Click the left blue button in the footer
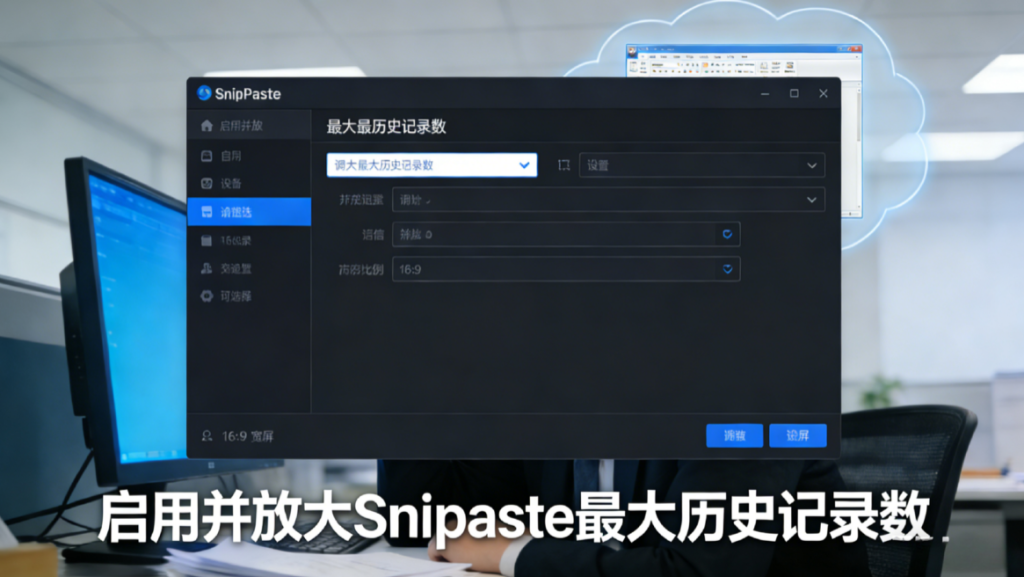The width and height of the screenshot is (1024, 577). (734, 436)
